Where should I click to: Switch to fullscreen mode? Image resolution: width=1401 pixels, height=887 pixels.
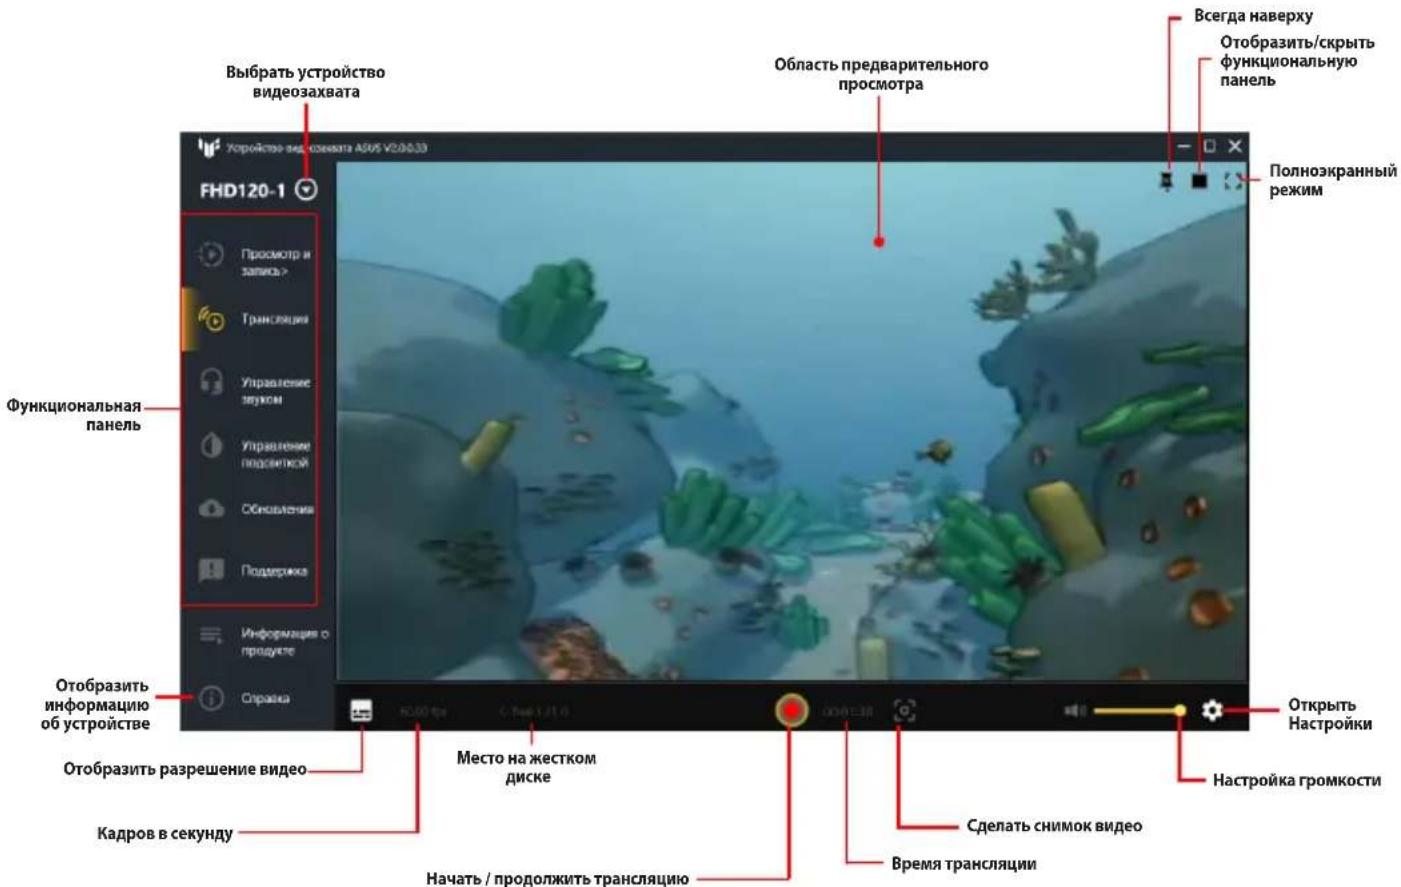pos(1233,180)
